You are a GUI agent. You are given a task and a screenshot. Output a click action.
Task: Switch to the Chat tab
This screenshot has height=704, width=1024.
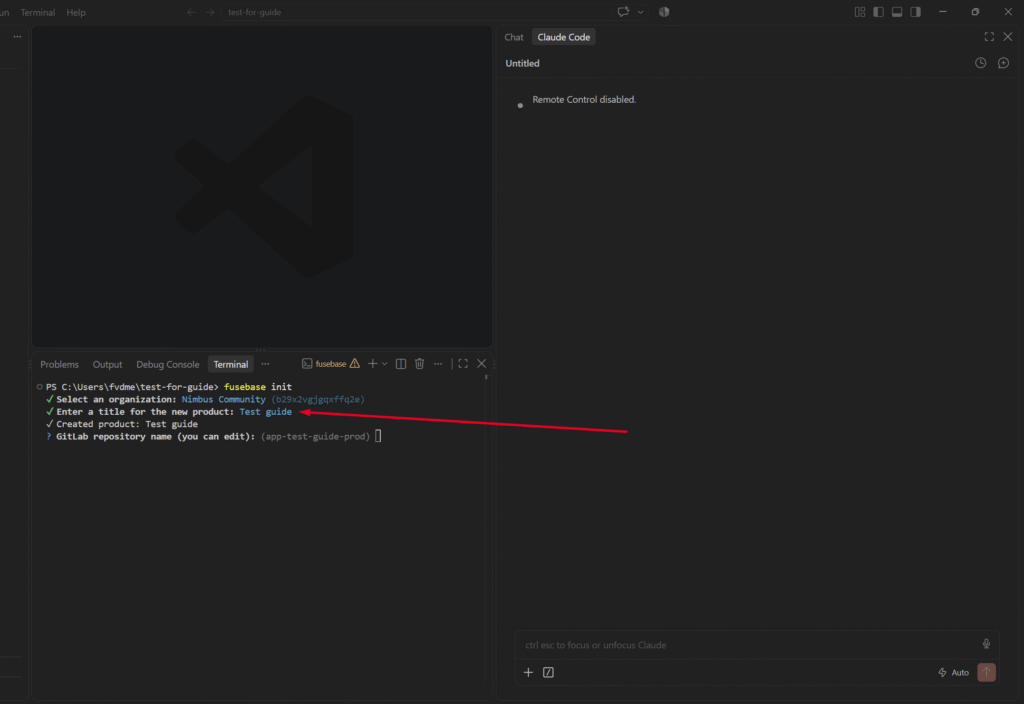point(514,37)
